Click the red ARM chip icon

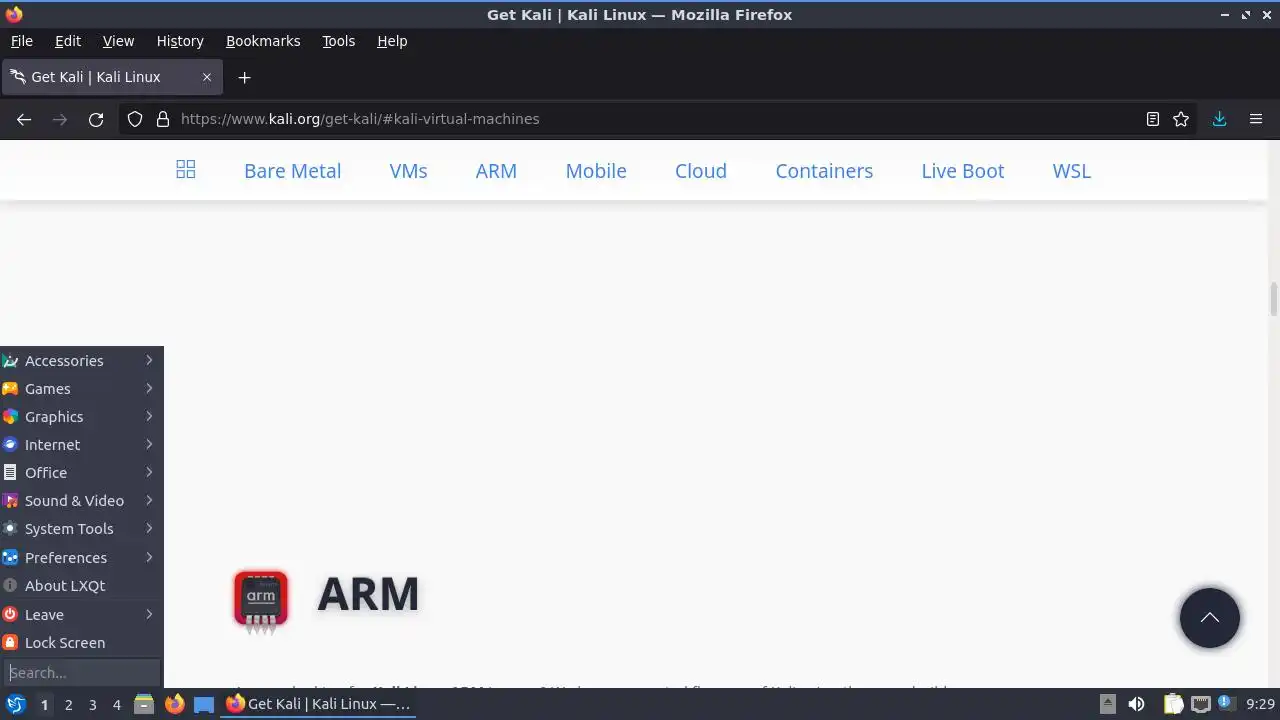pyautogui.click(x=261, y=601)
